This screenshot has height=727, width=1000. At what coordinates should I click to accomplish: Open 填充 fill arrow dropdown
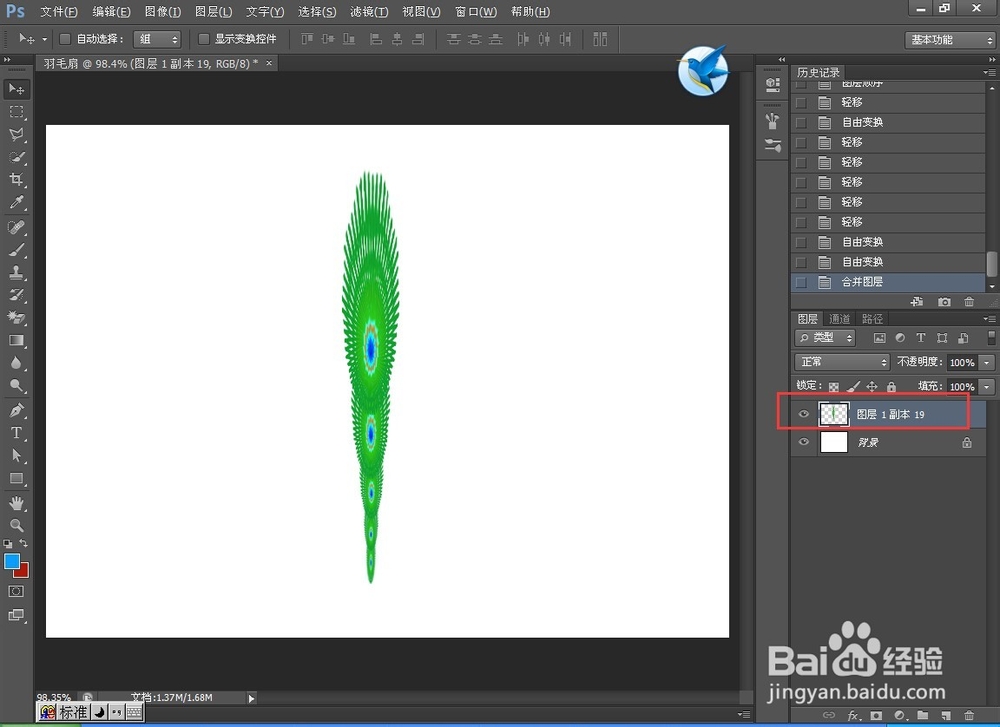click(x=987, y=386)
